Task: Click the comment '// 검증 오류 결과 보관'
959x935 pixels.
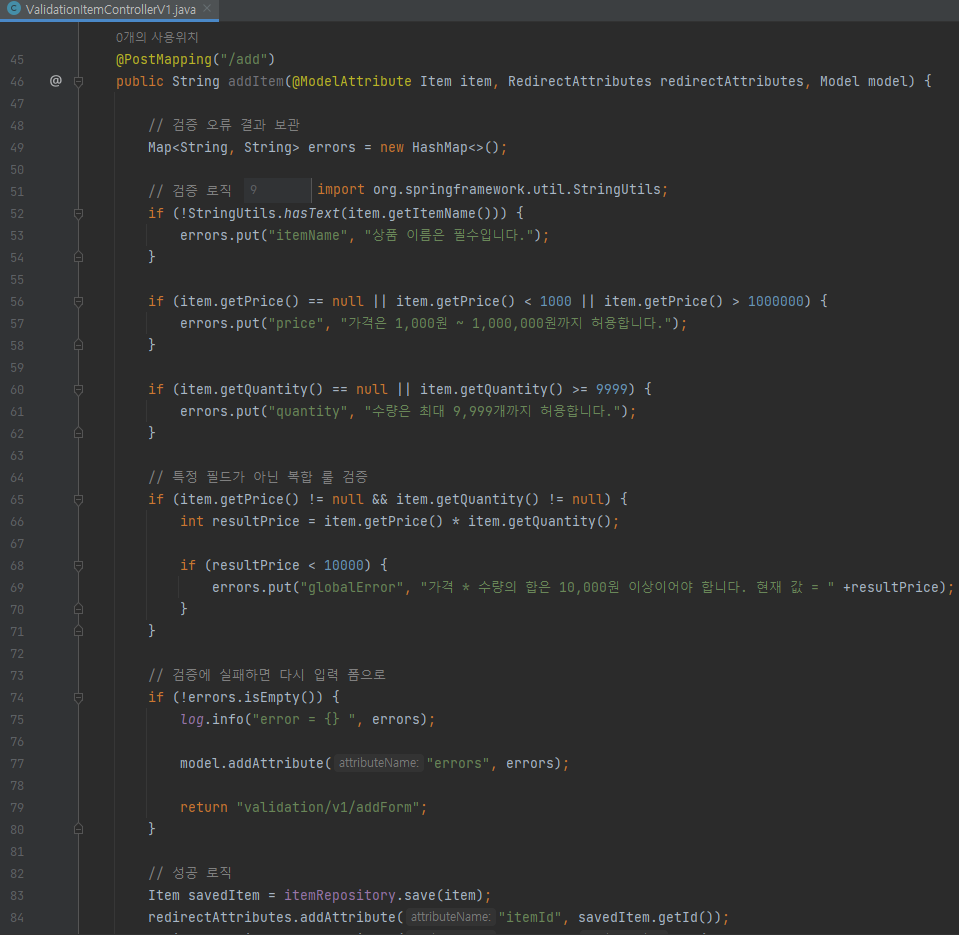Action: tap(224, 125)
